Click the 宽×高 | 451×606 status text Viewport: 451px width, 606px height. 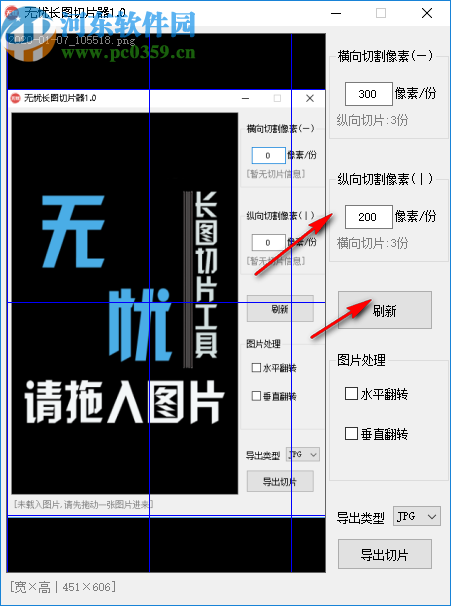(x=63, y=587)
